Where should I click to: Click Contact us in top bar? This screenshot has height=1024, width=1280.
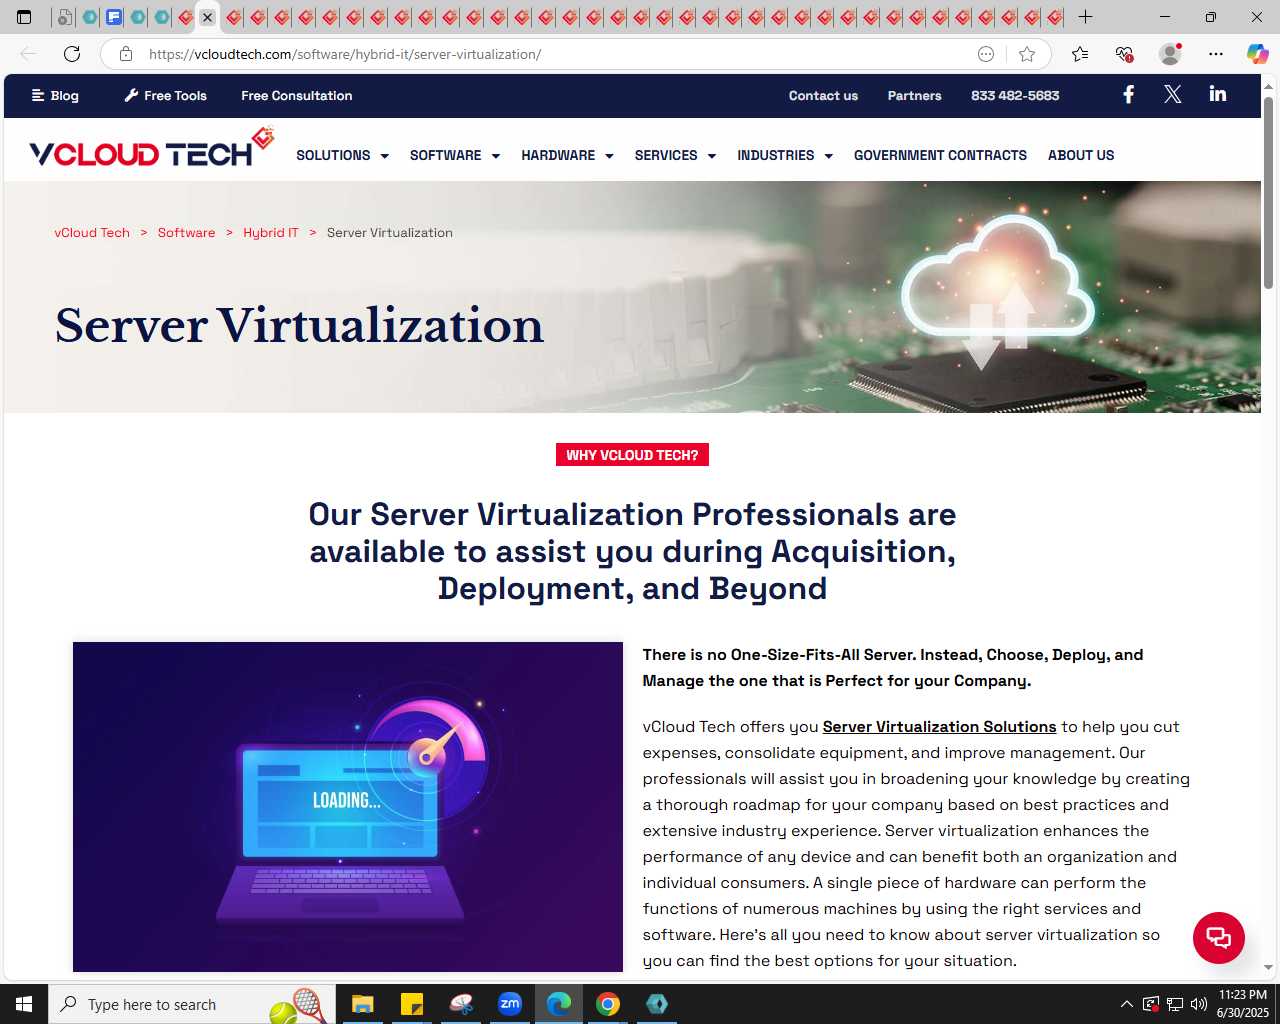click(x=823, y=96)
